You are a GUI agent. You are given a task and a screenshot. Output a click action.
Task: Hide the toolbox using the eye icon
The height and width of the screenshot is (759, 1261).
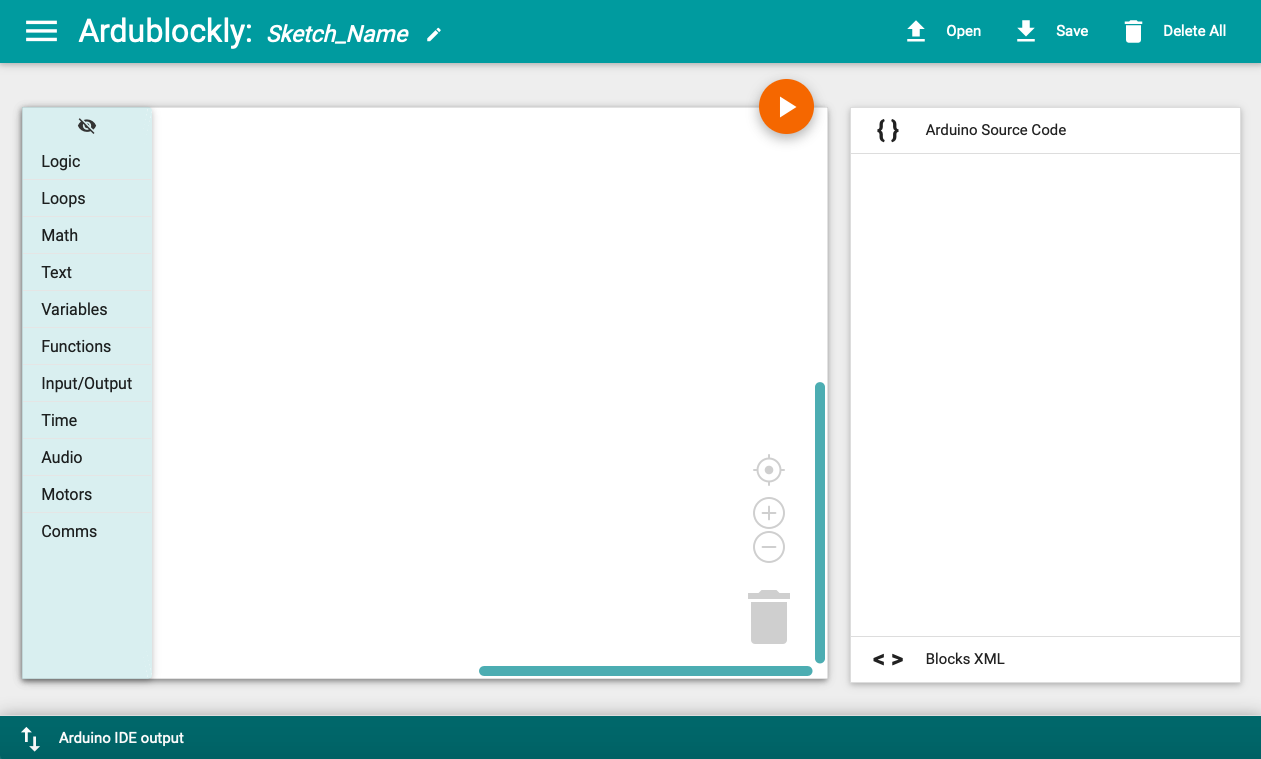click(x=87, y=126)
